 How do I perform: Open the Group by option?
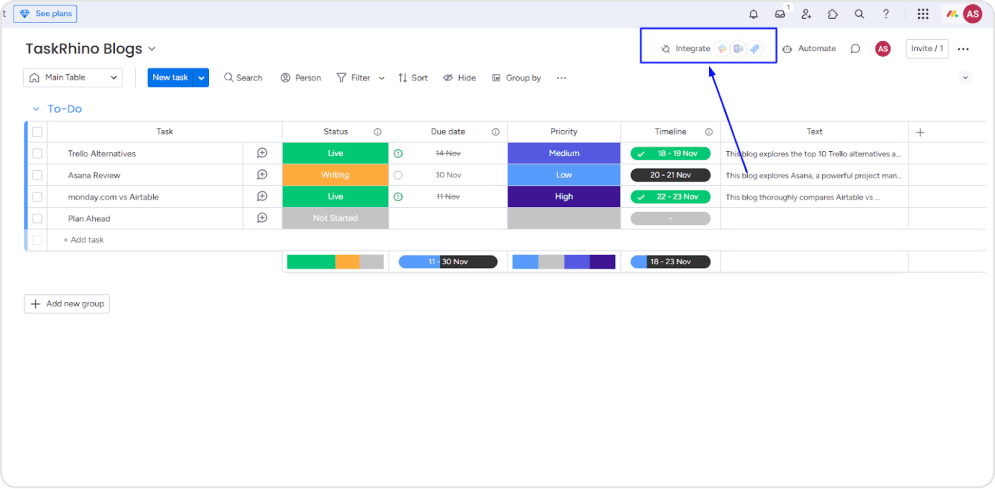pos(517,78)
